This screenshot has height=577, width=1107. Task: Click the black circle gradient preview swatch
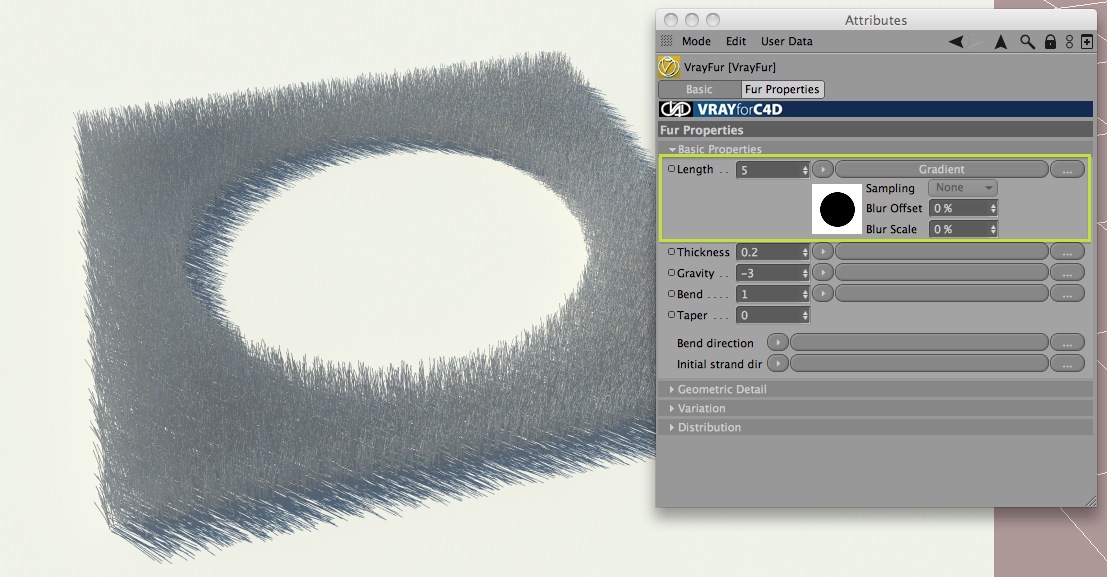pos(837,209)
